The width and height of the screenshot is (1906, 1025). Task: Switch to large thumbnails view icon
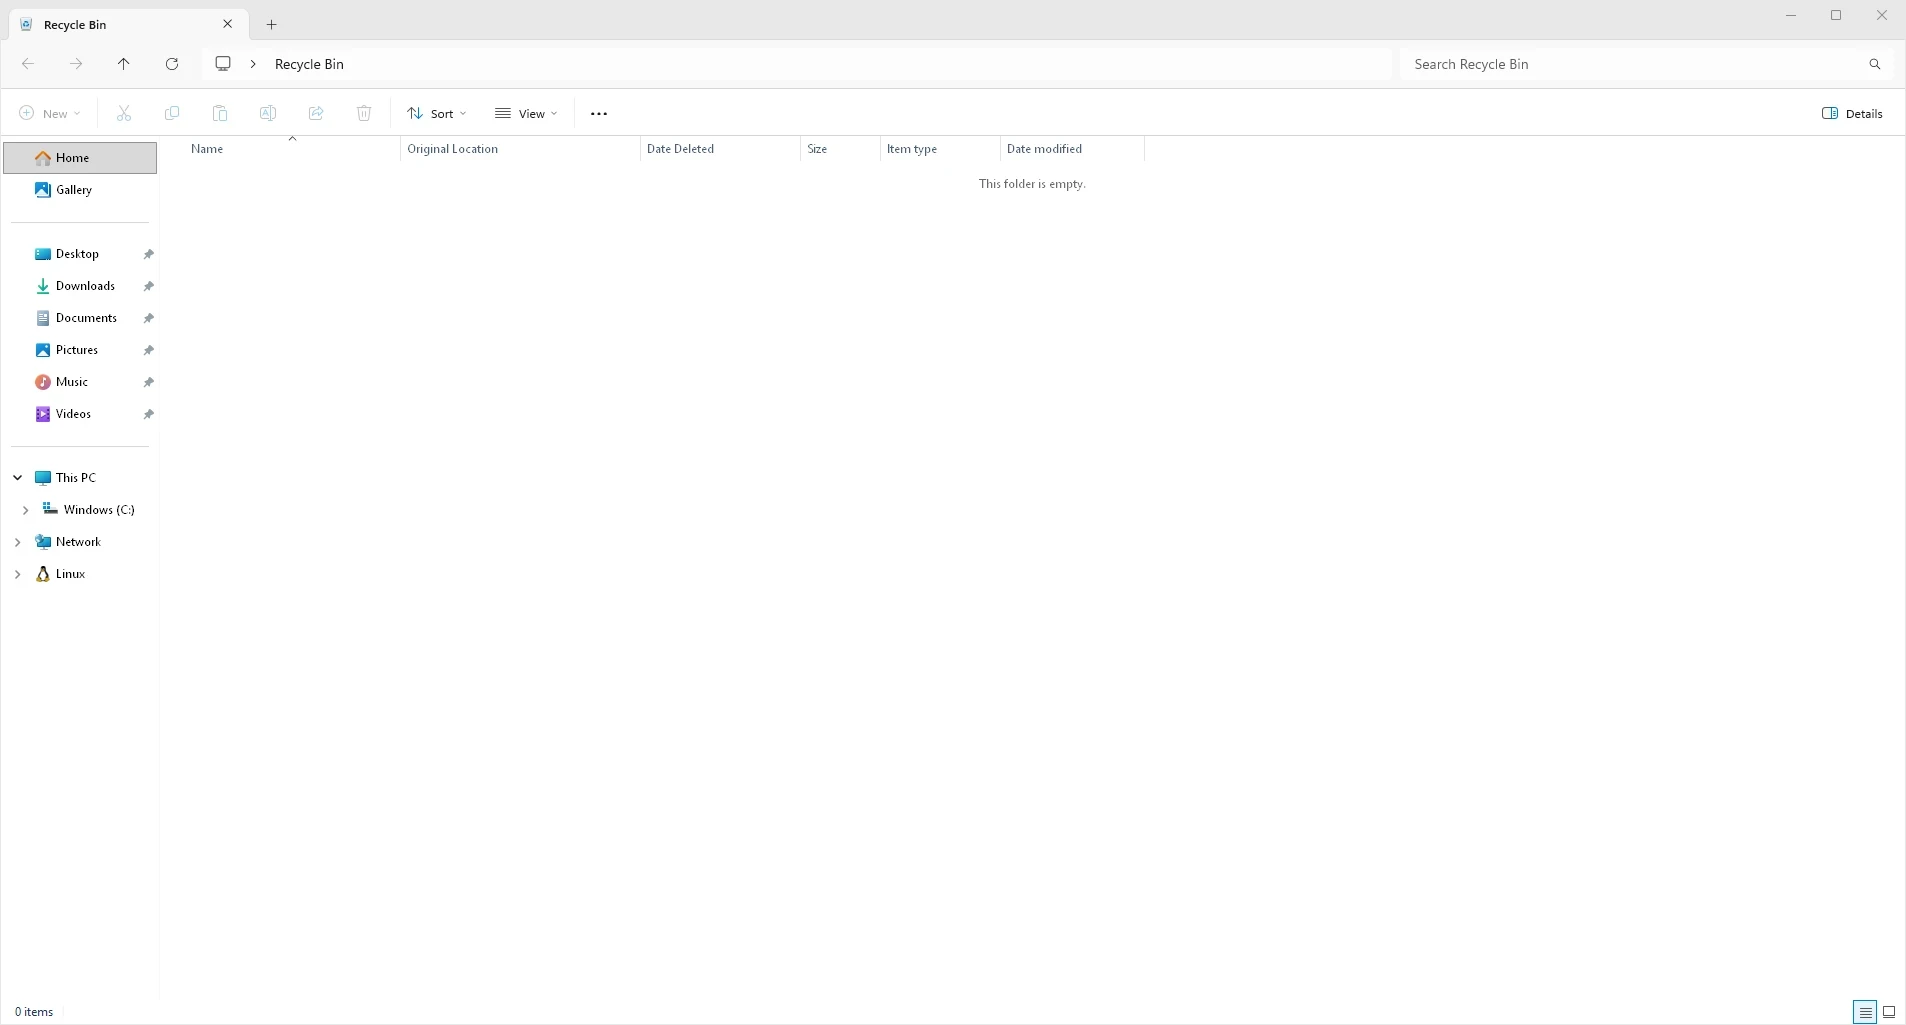1889,1012
